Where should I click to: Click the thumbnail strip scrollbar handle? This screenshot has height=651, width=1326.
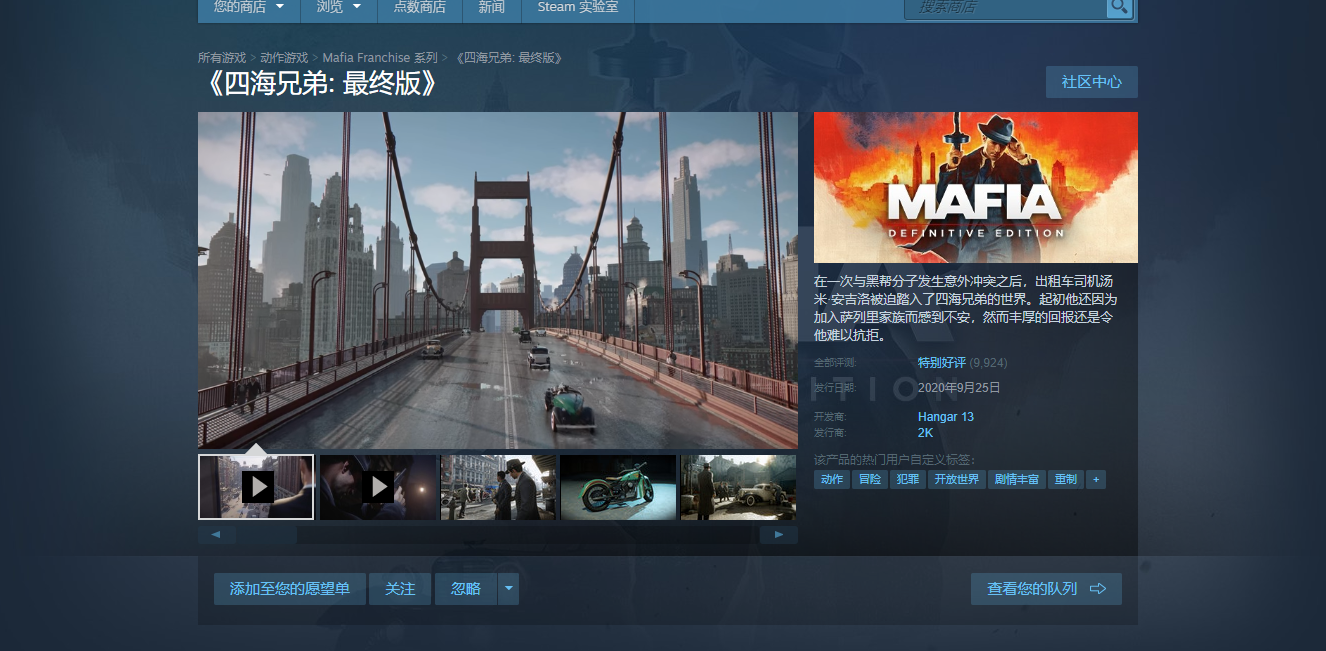267,535
